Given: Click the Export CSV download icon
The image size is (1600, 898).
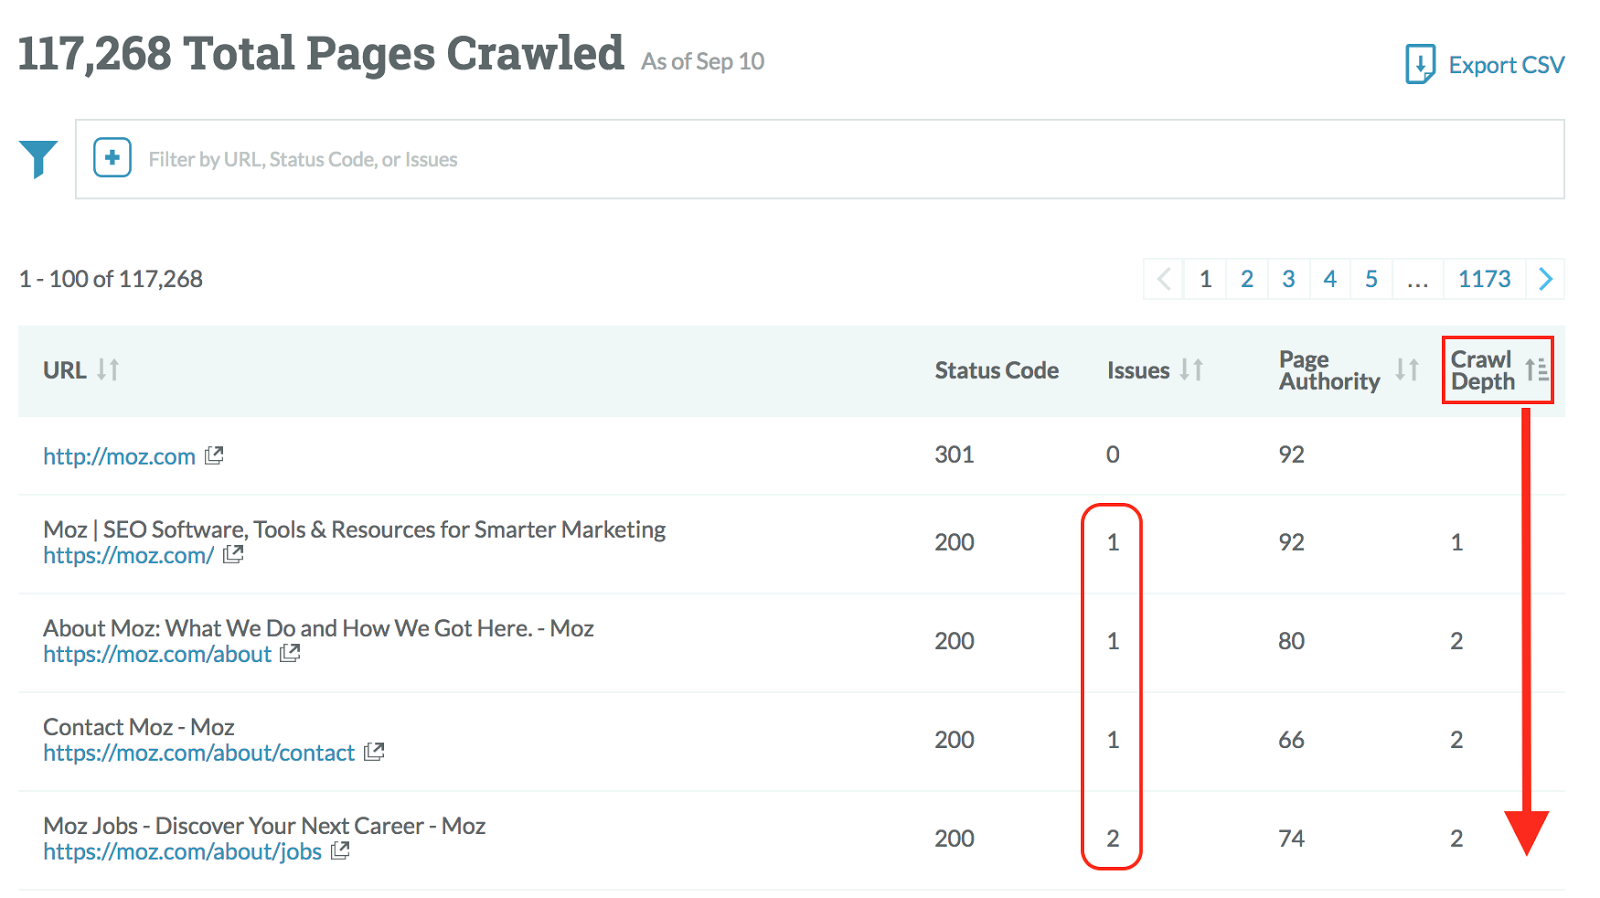Looking at the screenshot, I should [x=1420, y=64].
